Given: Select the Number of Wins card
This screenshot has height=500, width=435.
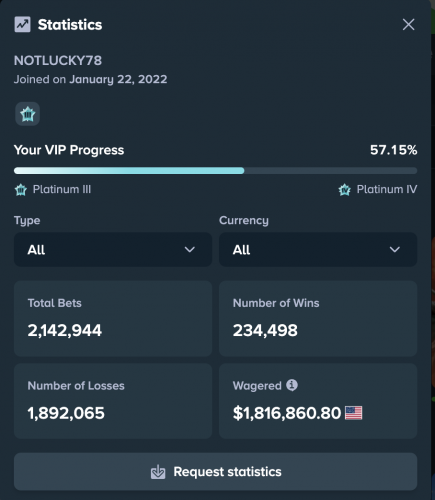Looking at the screenshot, I should pos(318,318).
